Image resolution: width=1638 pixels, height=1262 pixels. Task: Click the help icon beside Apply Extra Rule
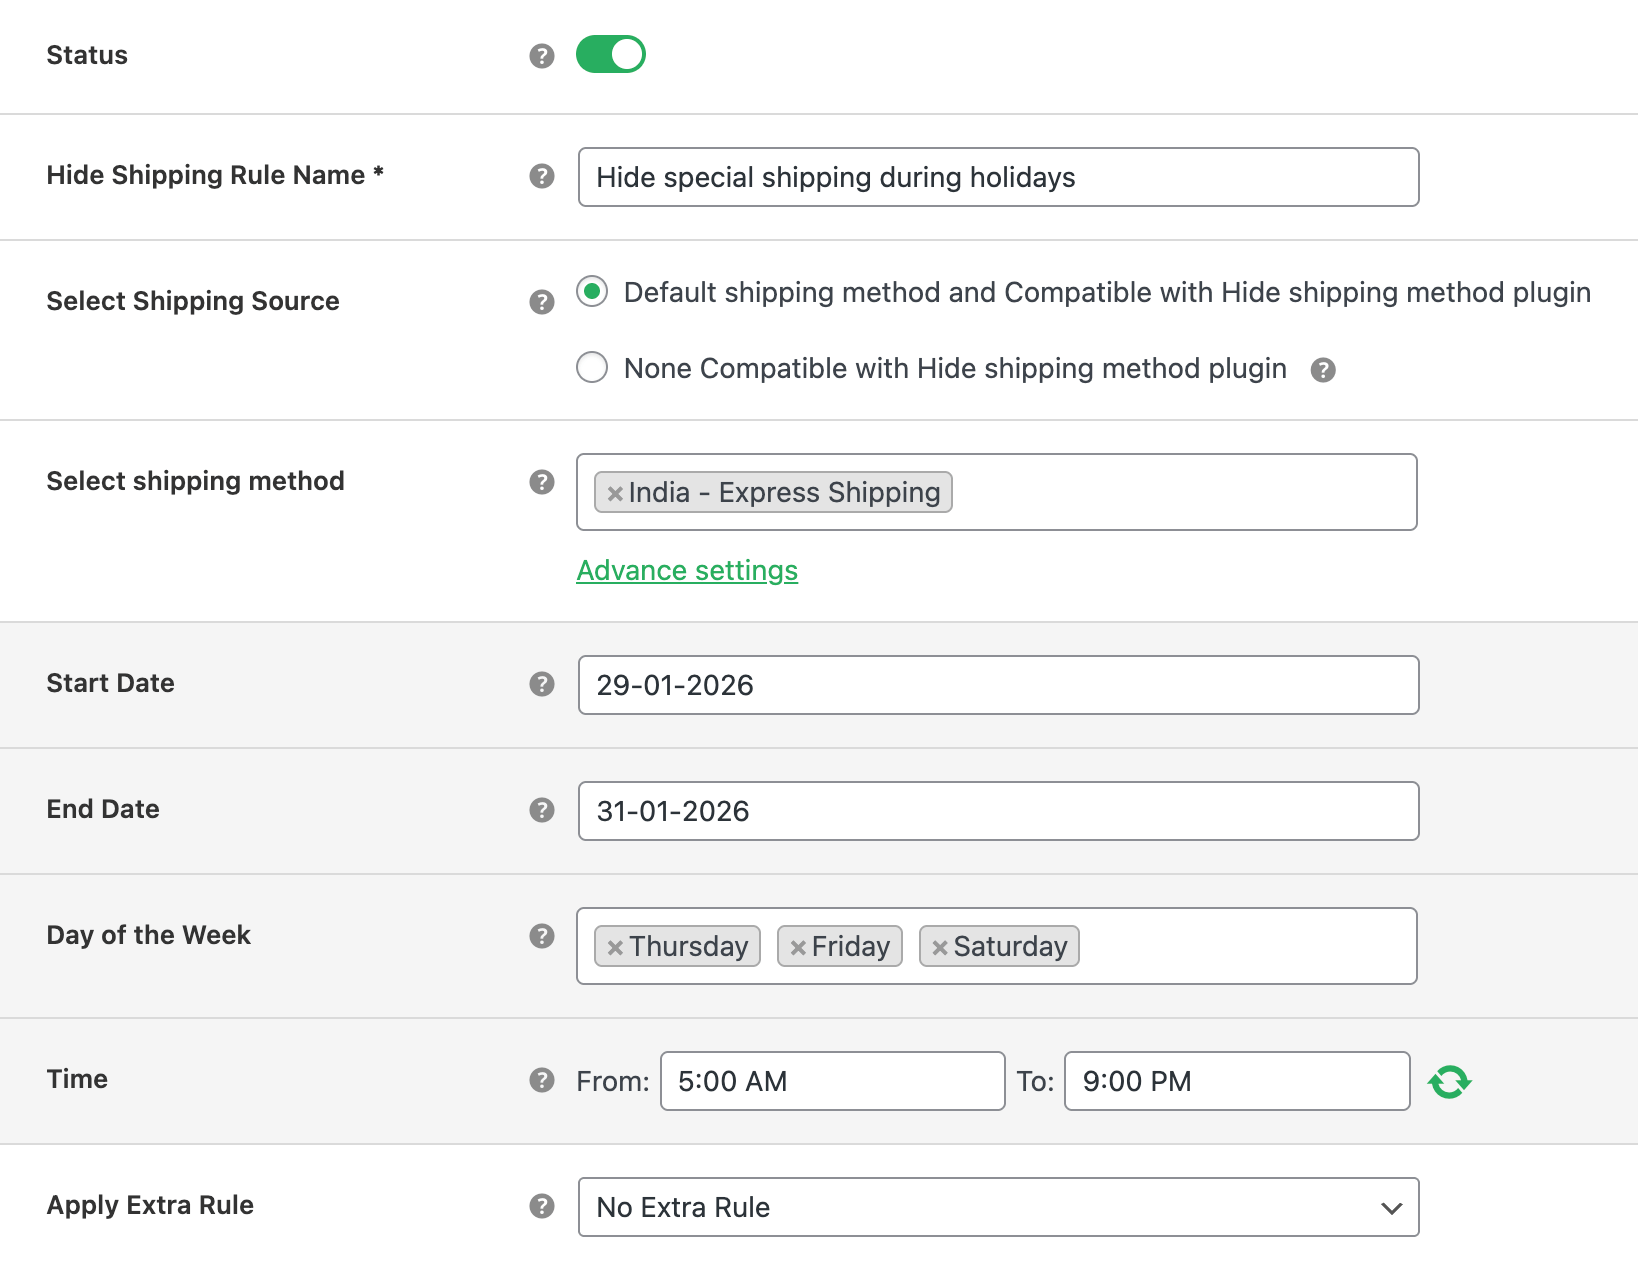point(541,1206)
